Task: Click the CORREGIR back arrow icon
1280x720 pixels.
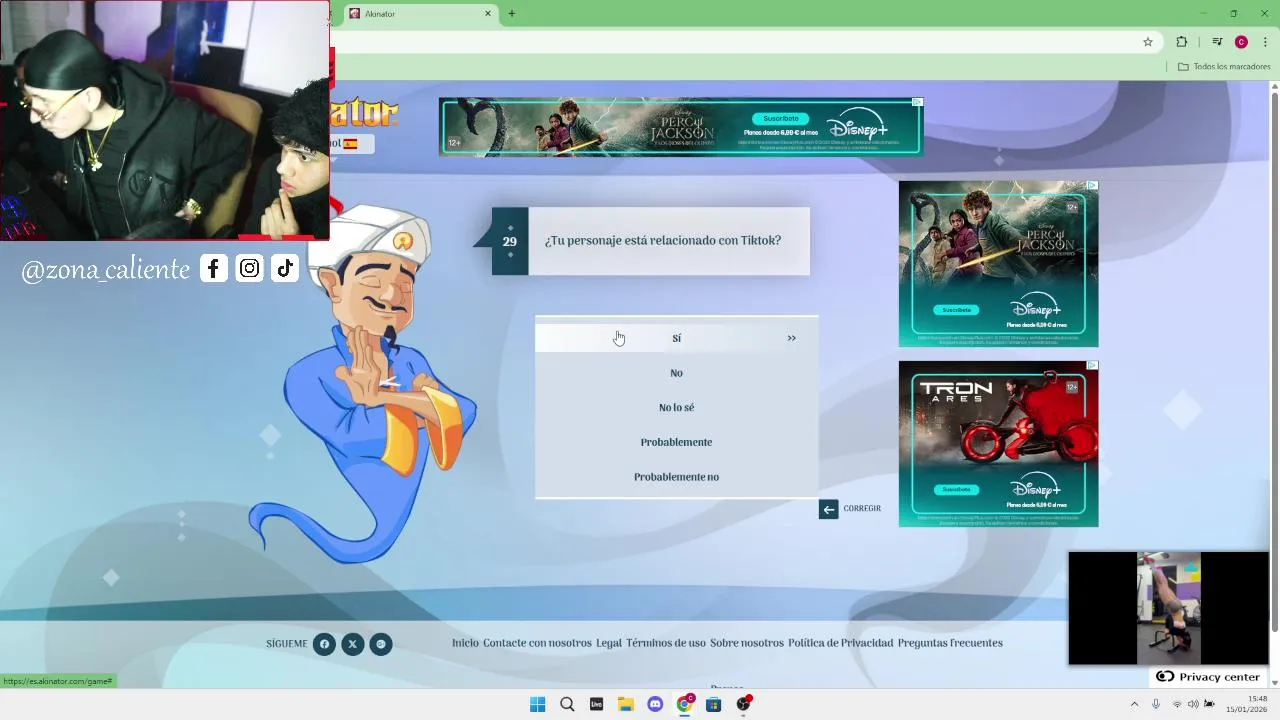Action: pyautogui.click(x=828, y=509)
